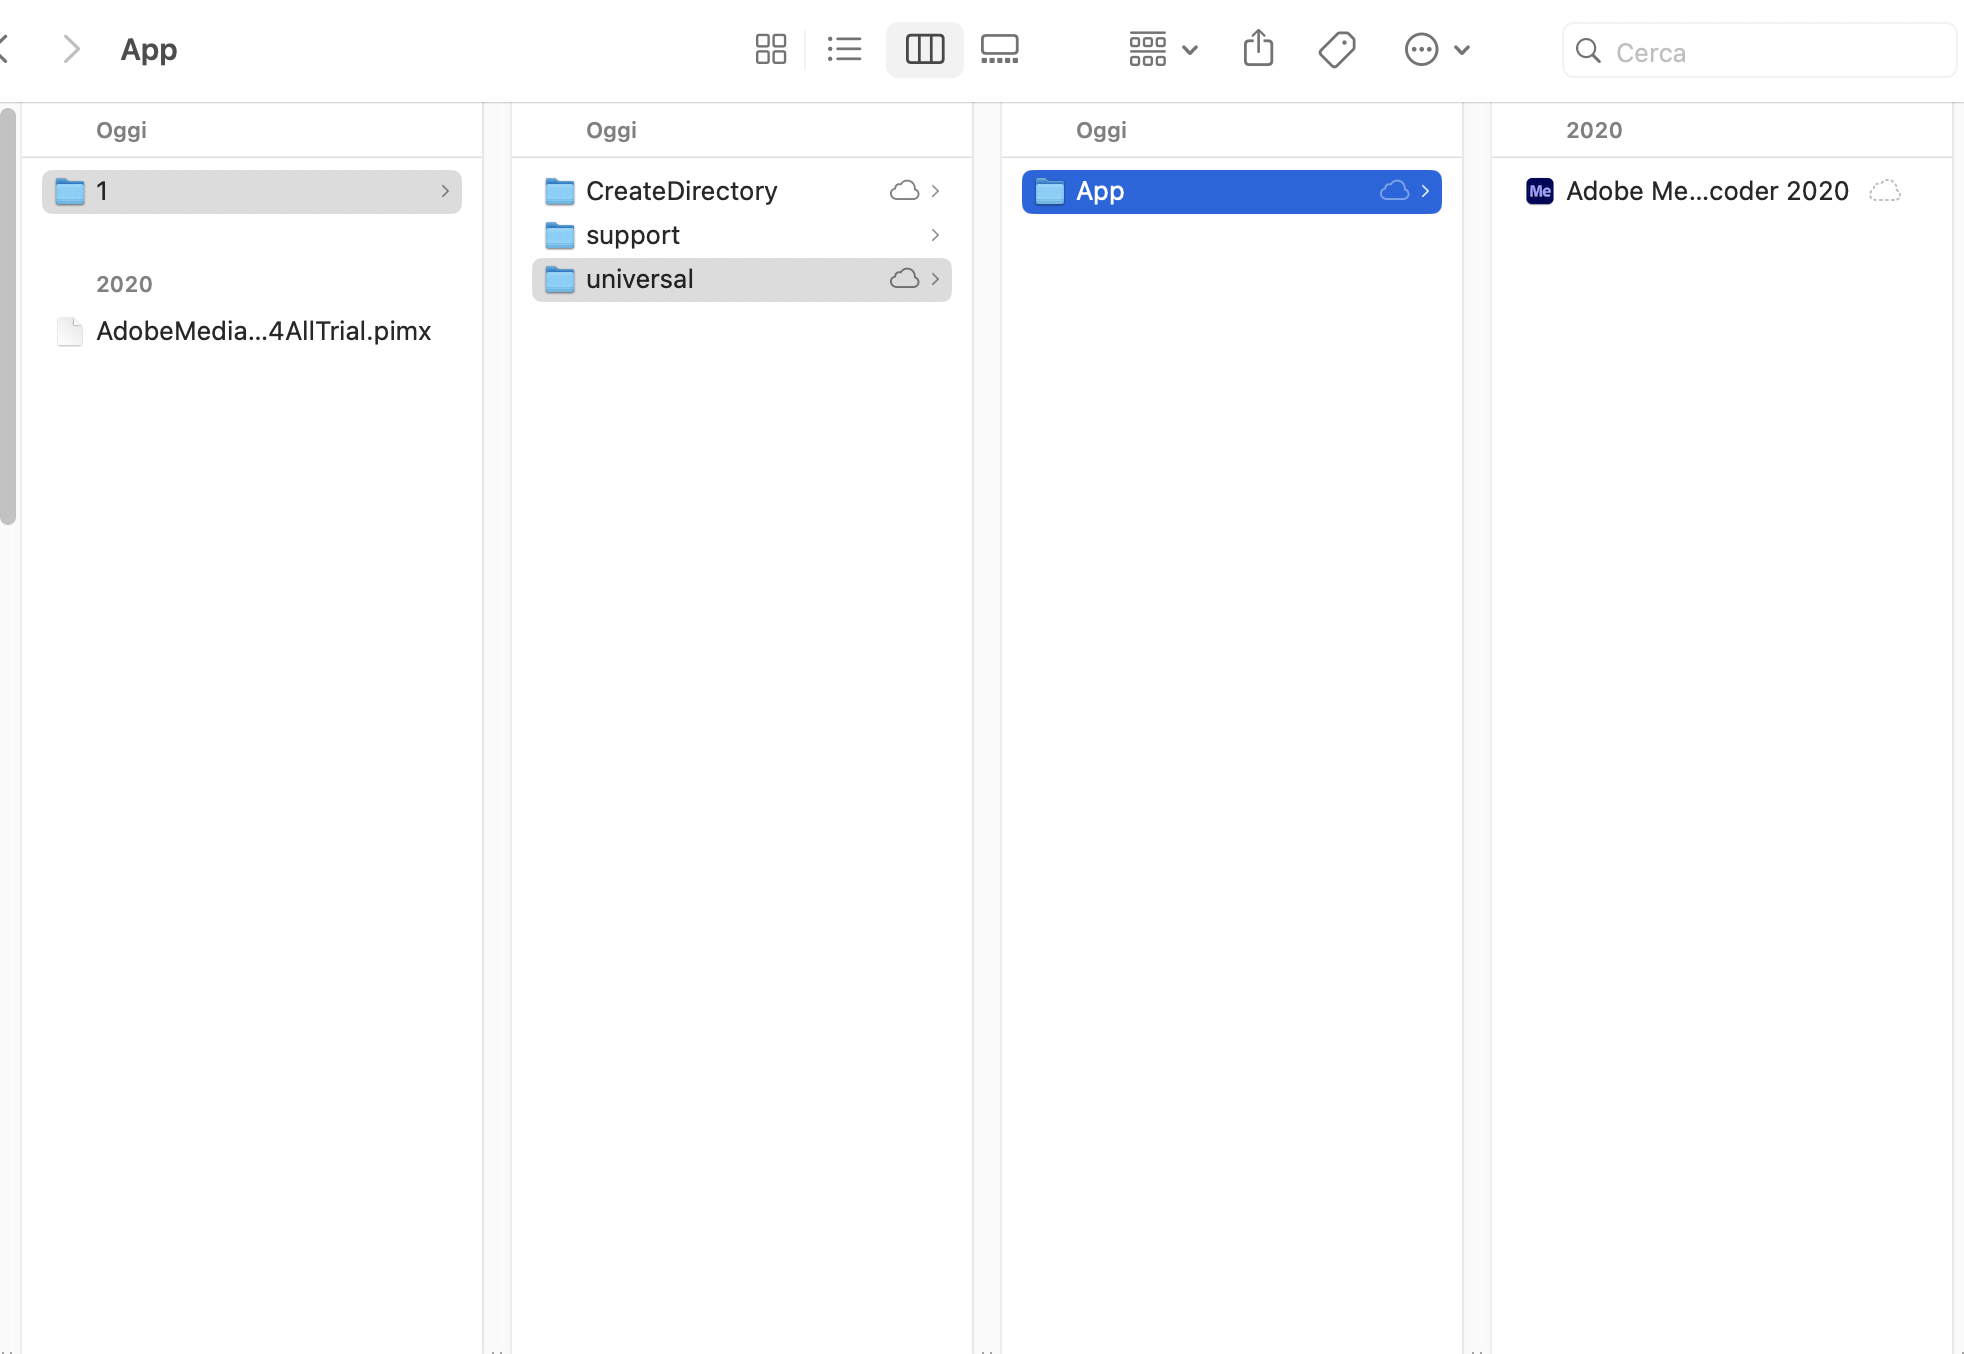The image size is (1964, 1354).
Task: Click the Oggi header in first column
Action: coord(121,130)
